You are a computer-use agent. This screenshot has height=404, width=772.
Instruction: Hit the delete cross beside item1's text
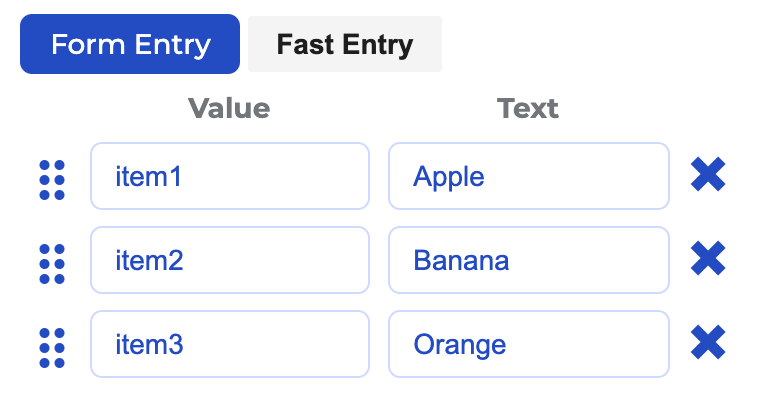pyautogui.click(x=708, y=177)
